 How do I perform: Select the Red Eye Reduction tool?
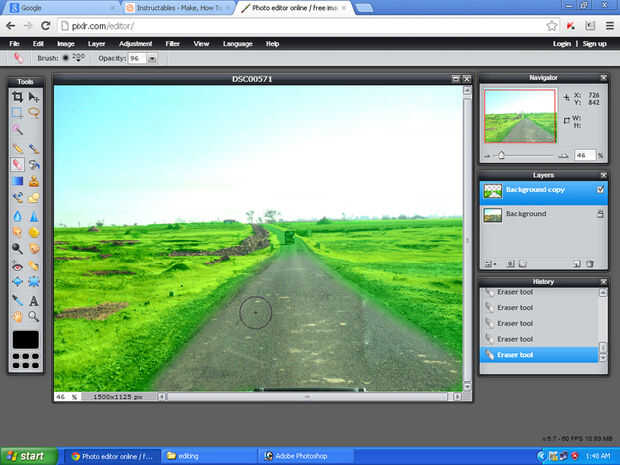(x=17, y=267)
